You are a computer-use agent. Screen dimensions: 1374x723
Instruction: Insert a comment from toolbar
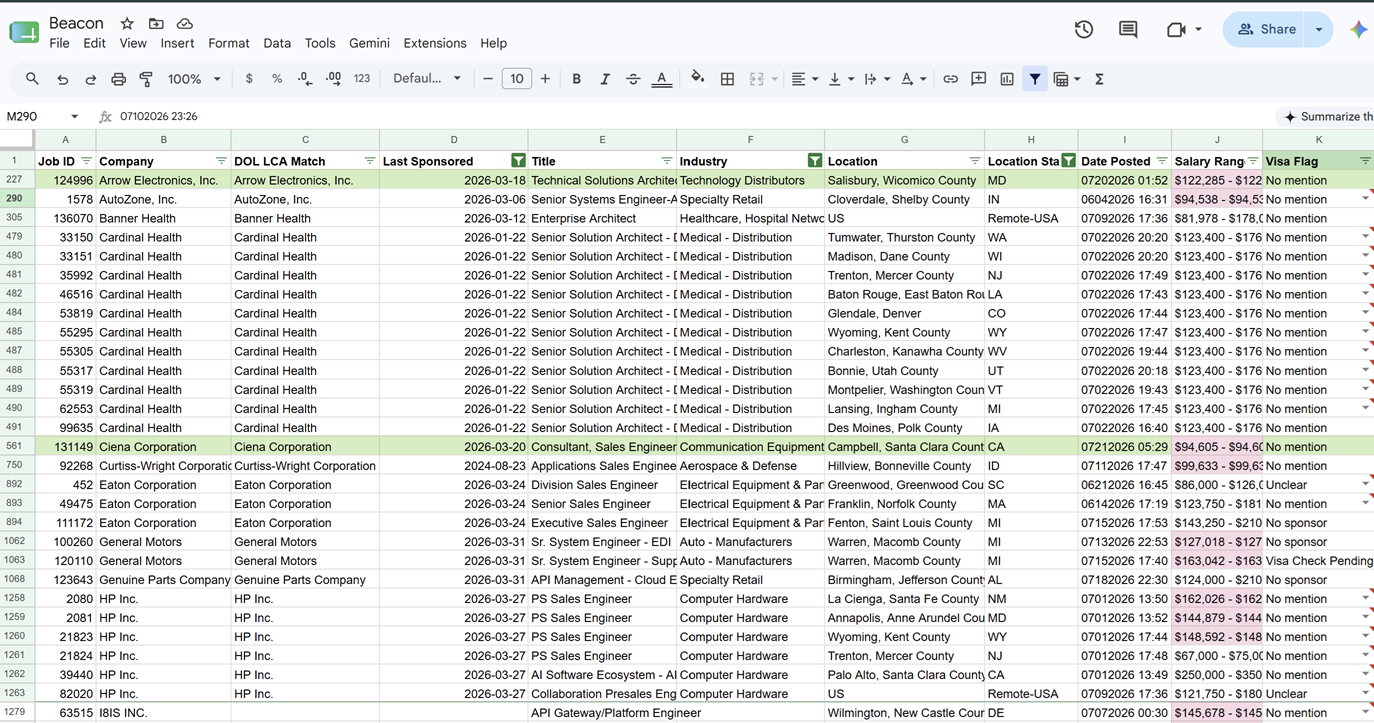(x=979, y=79)
